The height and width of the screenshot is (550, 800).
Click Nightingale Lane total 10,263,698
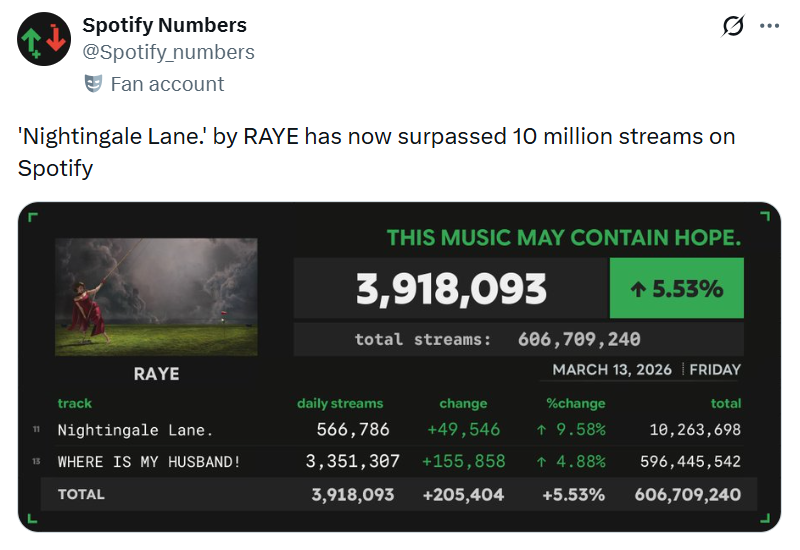click(695, 430)
